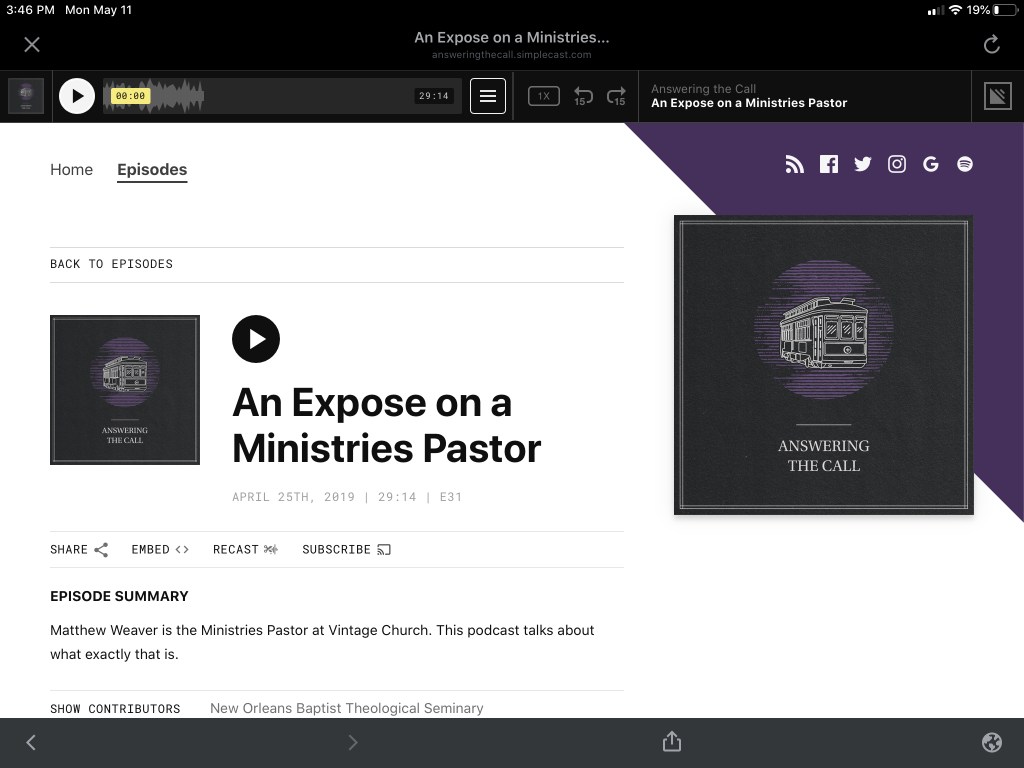Reload the page with refresh icon
The width and height of the screenshot is (1024, 768).
[x=991, y=44]
